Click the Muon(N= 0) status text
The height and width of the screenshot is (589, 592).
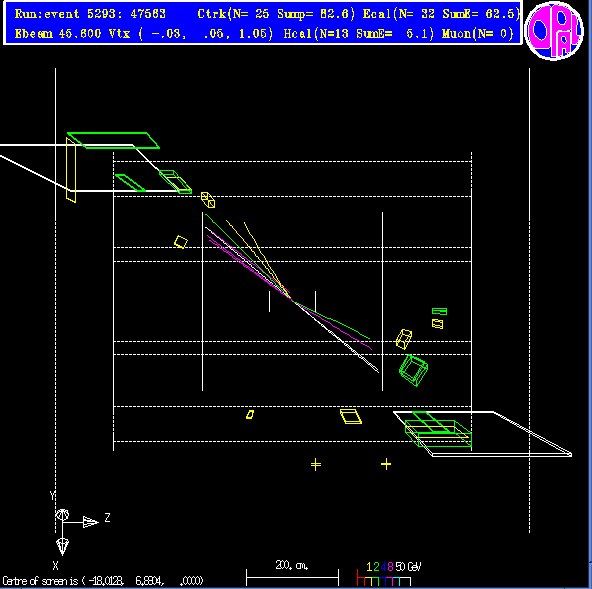[x=478, y=34]
